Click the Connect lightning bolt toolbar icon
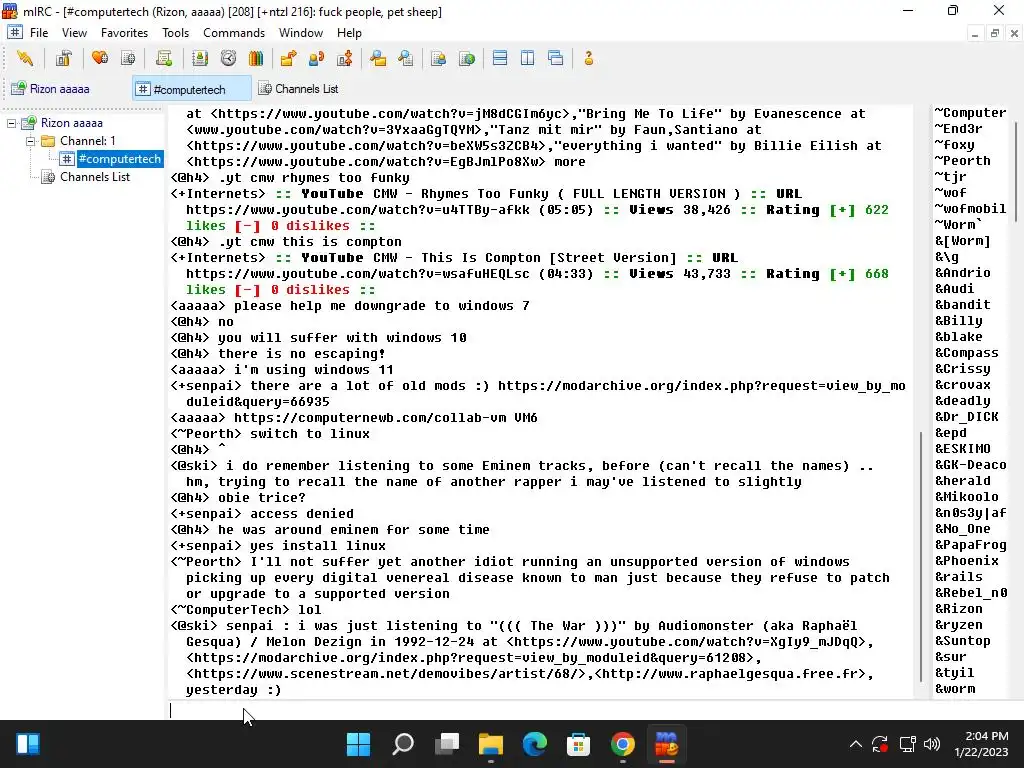Image resolution: width=1024 pixels, height=768 pixels. [x=25, y=59]
